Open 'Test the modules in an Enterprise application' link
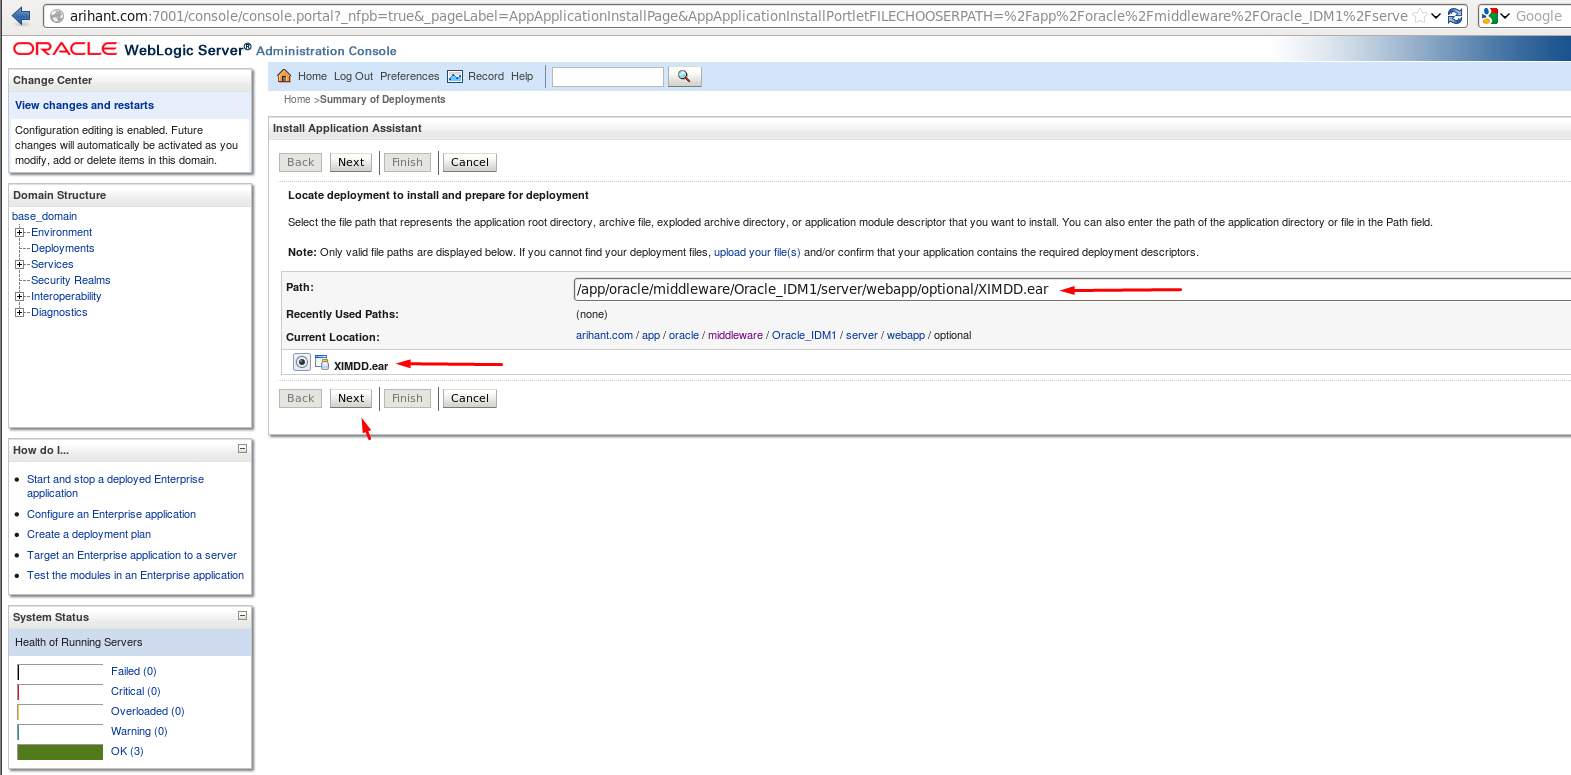This screenshot has height=775, width=1571. [135, 575]
